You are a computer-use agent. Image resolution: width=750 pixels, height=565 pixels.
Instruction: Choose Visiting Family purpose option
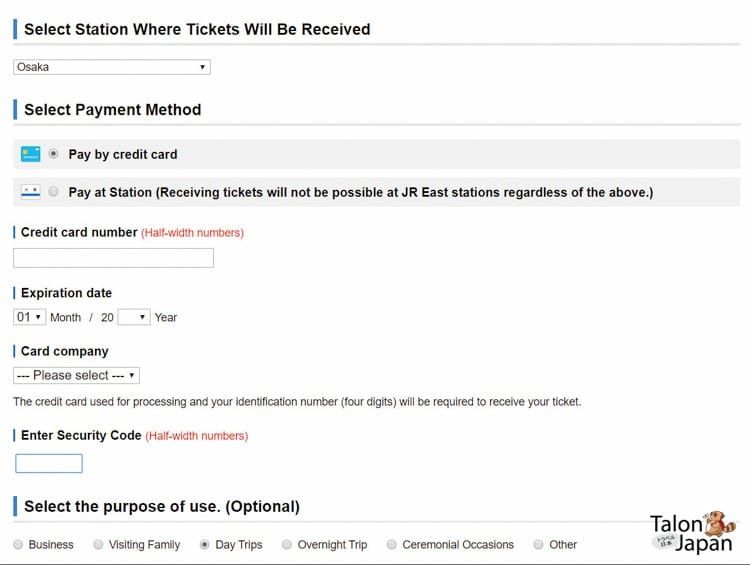pyautogui.click(x=98, y=544)
